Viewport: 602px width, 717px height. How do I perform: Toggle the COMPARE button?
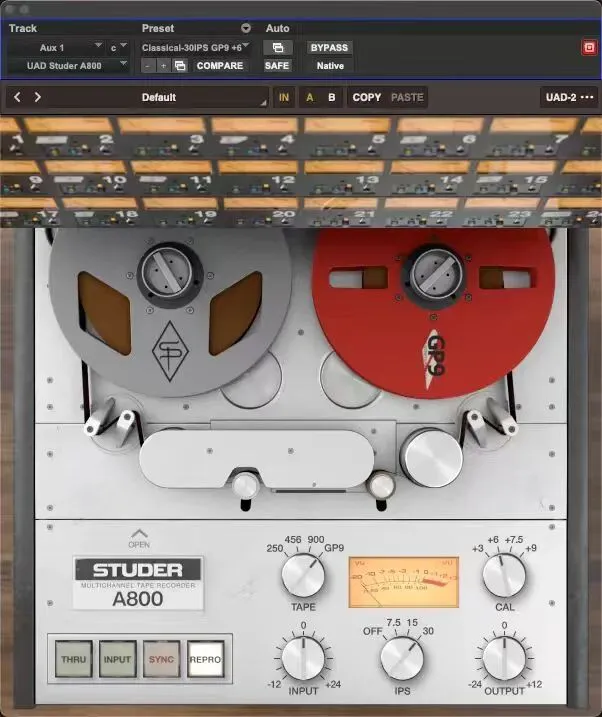tap(220, 66)
